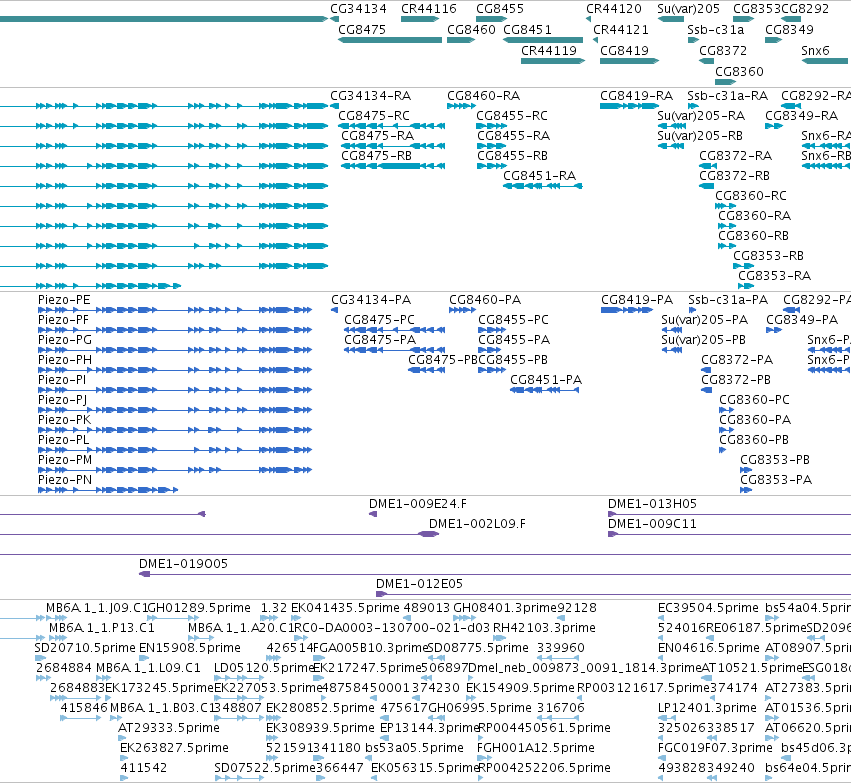Viewport: 851px width, 783px height.
Task: Click clone DME1-013H05
Action: coord(652,504)
